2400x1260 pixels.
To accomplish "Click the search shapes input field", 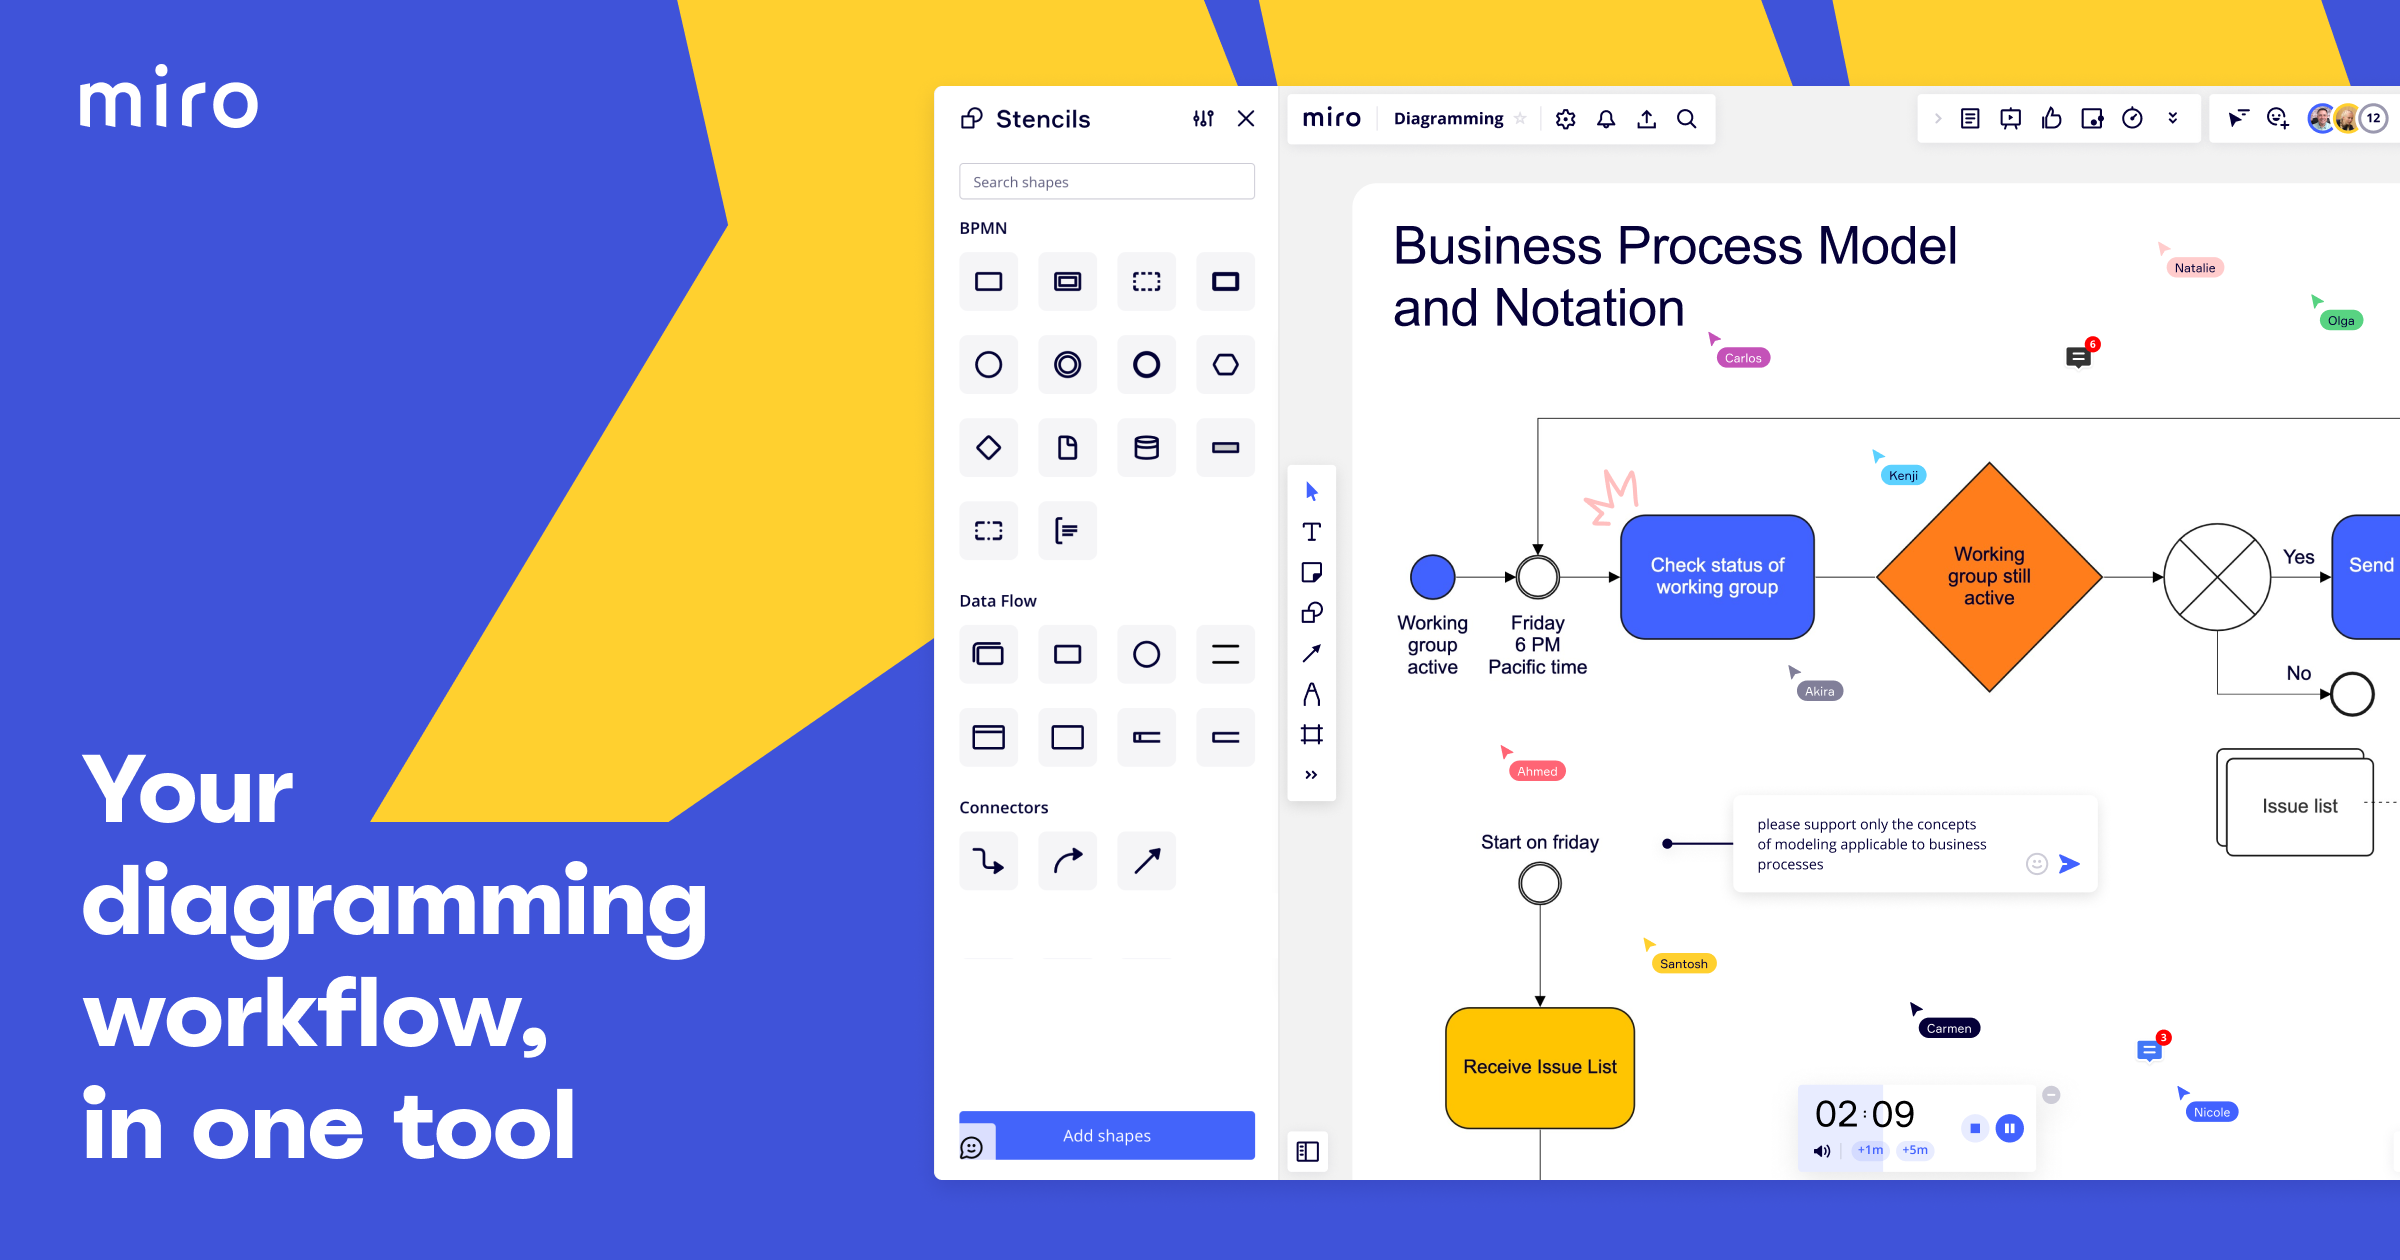I will pos(1106,179).
